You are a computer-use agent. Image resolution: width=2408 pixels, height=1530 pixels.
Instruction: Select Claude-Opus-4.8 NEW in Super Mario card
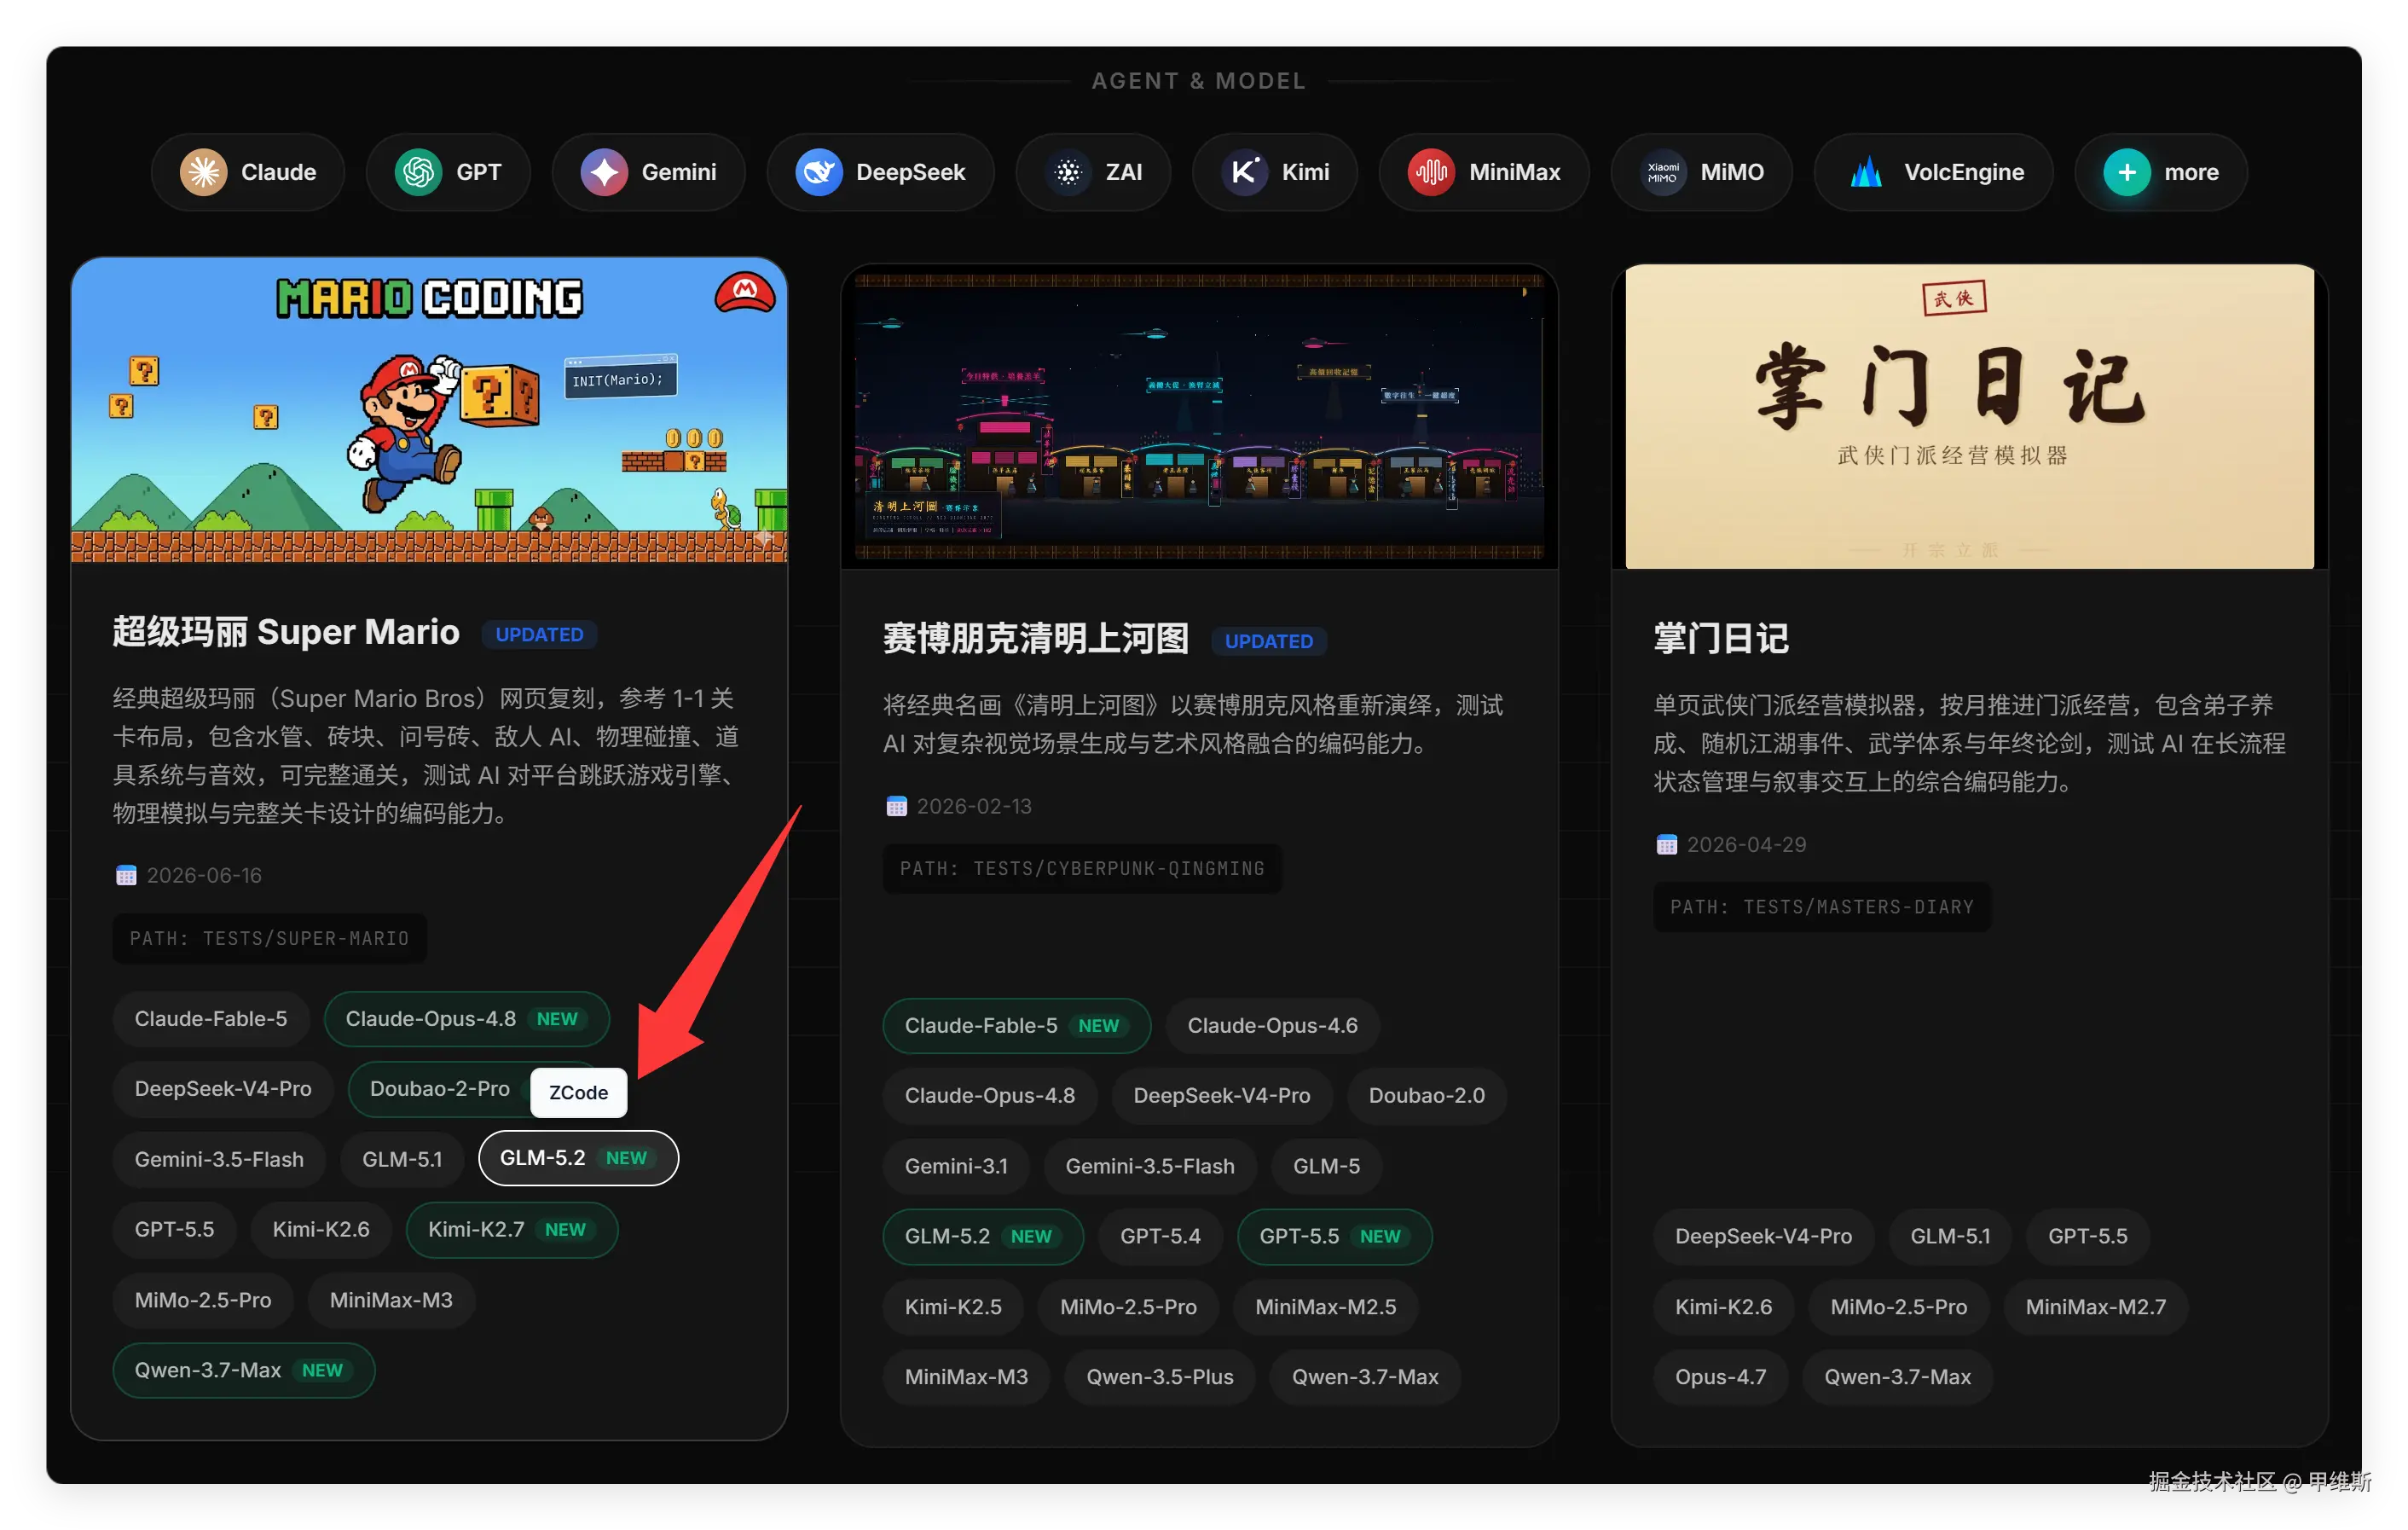click(x=466, y=1019)
